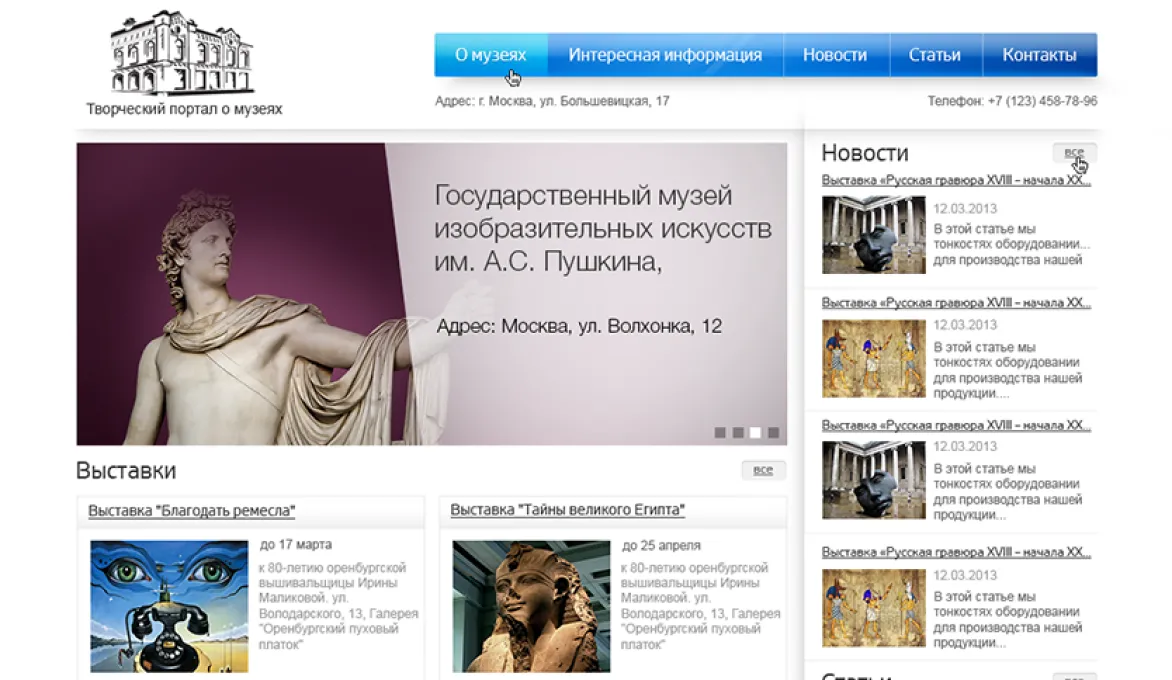Go to the 'Новости' navigation tab
Viewport: 1172px width, 680px height.
(835, 55)
